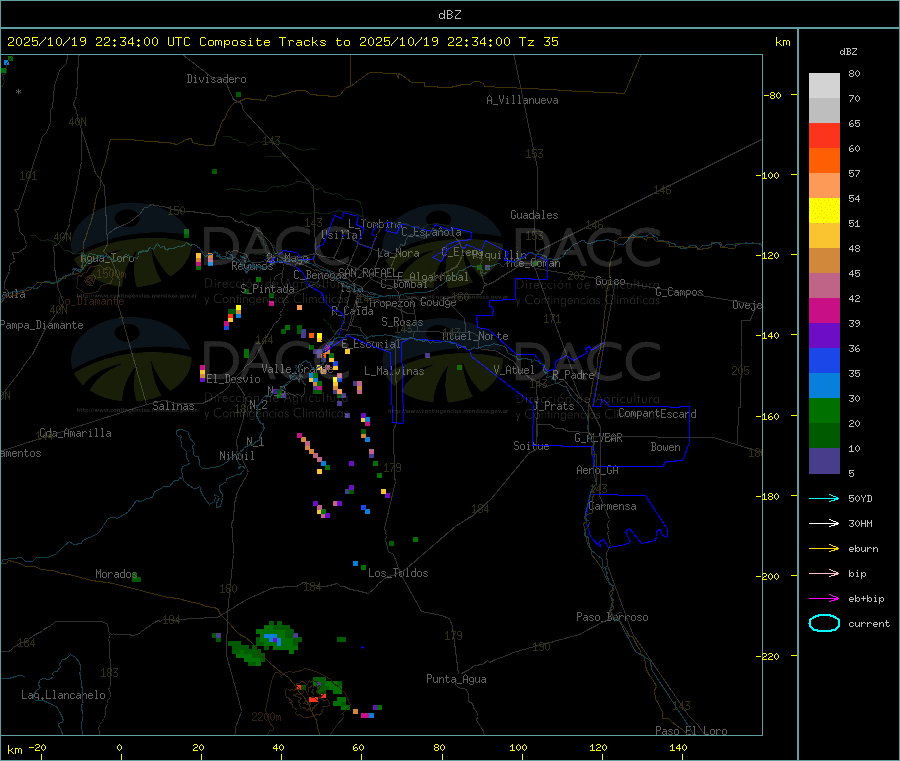Click the 30HM white arrow legend icon
The width and height of the screenshot is (900, 761).
[824, 523]
